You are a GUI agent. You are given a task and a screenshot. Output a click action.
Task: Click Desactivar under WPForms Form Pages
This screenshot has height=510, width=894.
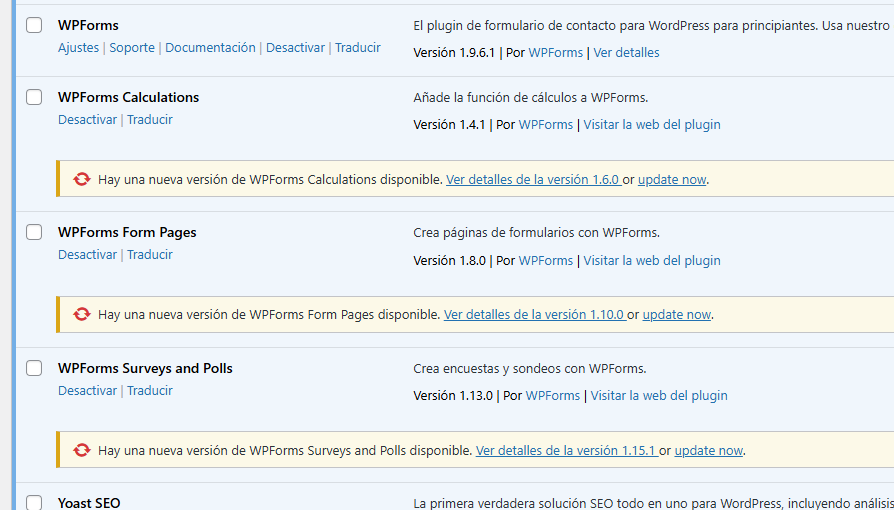coord(87,254)
